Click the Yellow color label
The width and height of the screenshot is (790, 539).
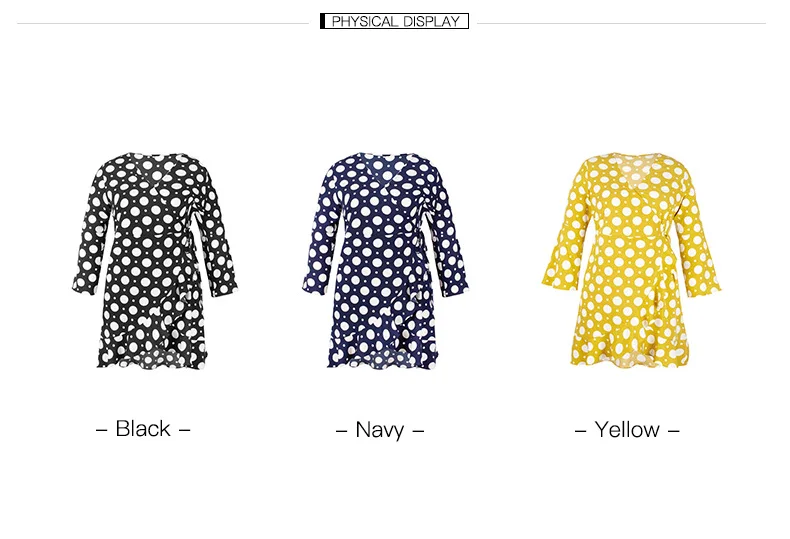click(x=627, y=430)
